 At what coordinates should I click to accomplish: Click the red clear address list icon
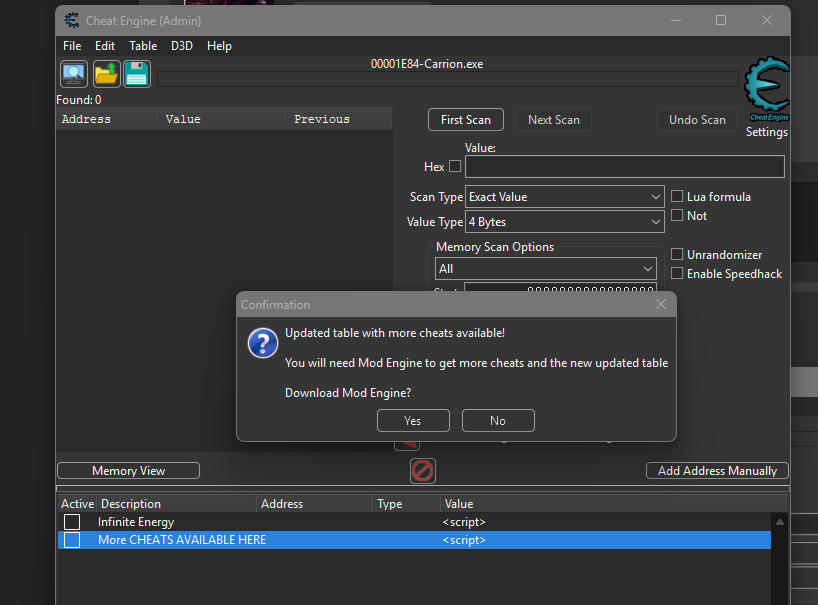423,470
